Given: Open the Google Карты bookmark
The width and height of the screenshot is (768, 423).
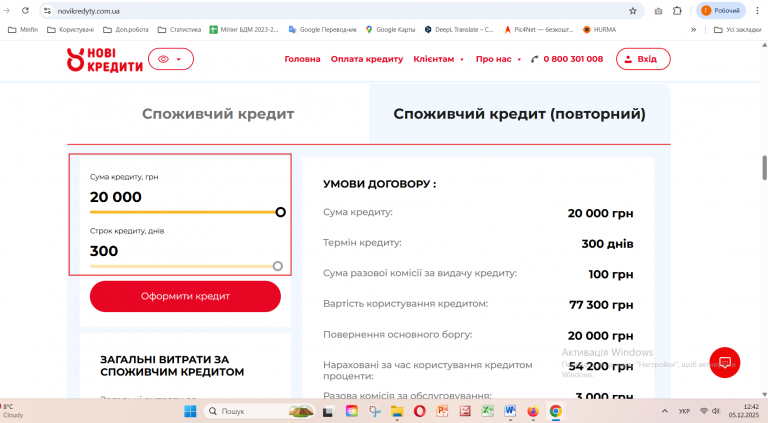Looking at the screenshot, I should point(390,29).
